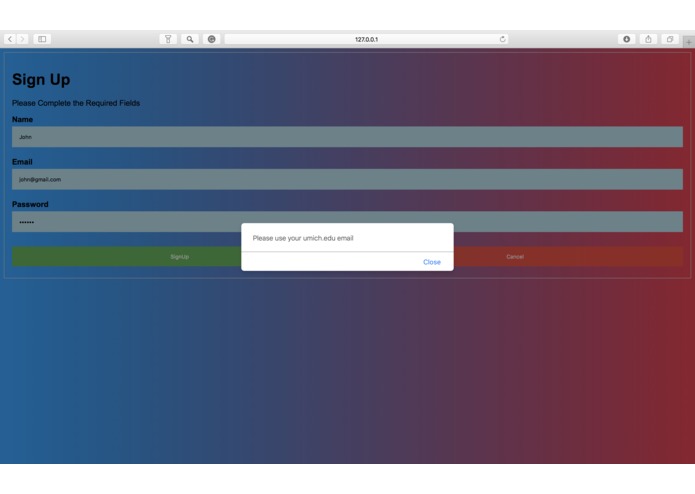Click the filter extension icon in toolbar
The width and height of the screenshot is (695, 494).
168,39
